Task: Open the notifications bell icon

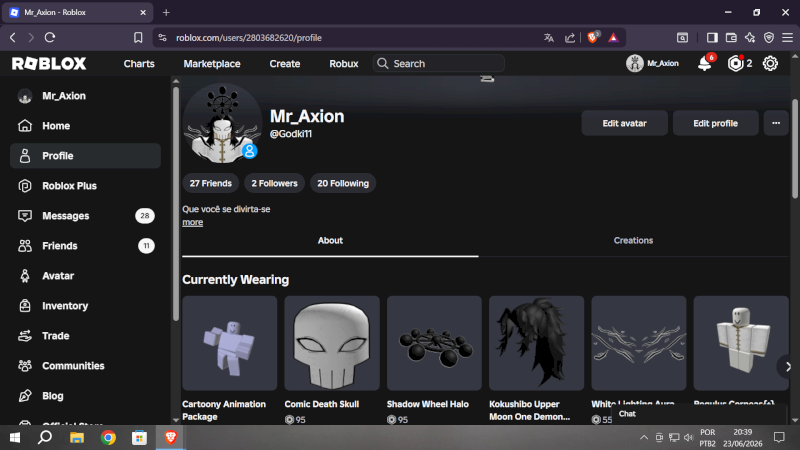Action: click(705, 64)
